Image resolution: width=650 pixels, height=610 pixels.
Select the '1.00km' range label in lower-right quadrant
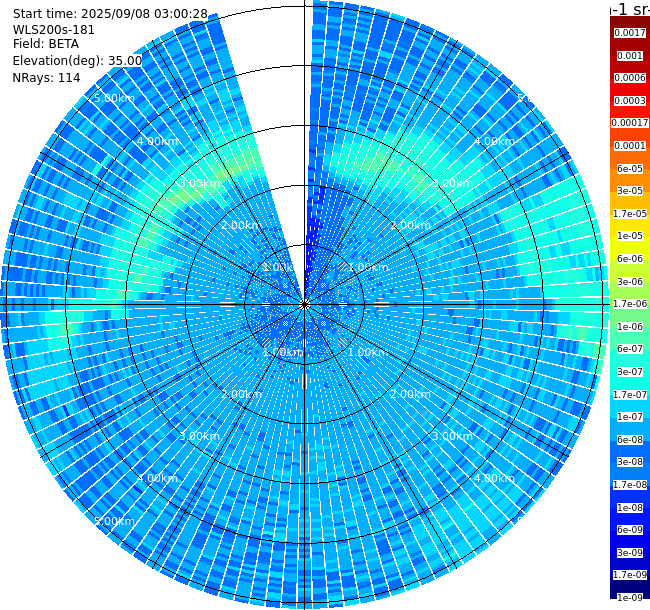(x=368, y=353)
